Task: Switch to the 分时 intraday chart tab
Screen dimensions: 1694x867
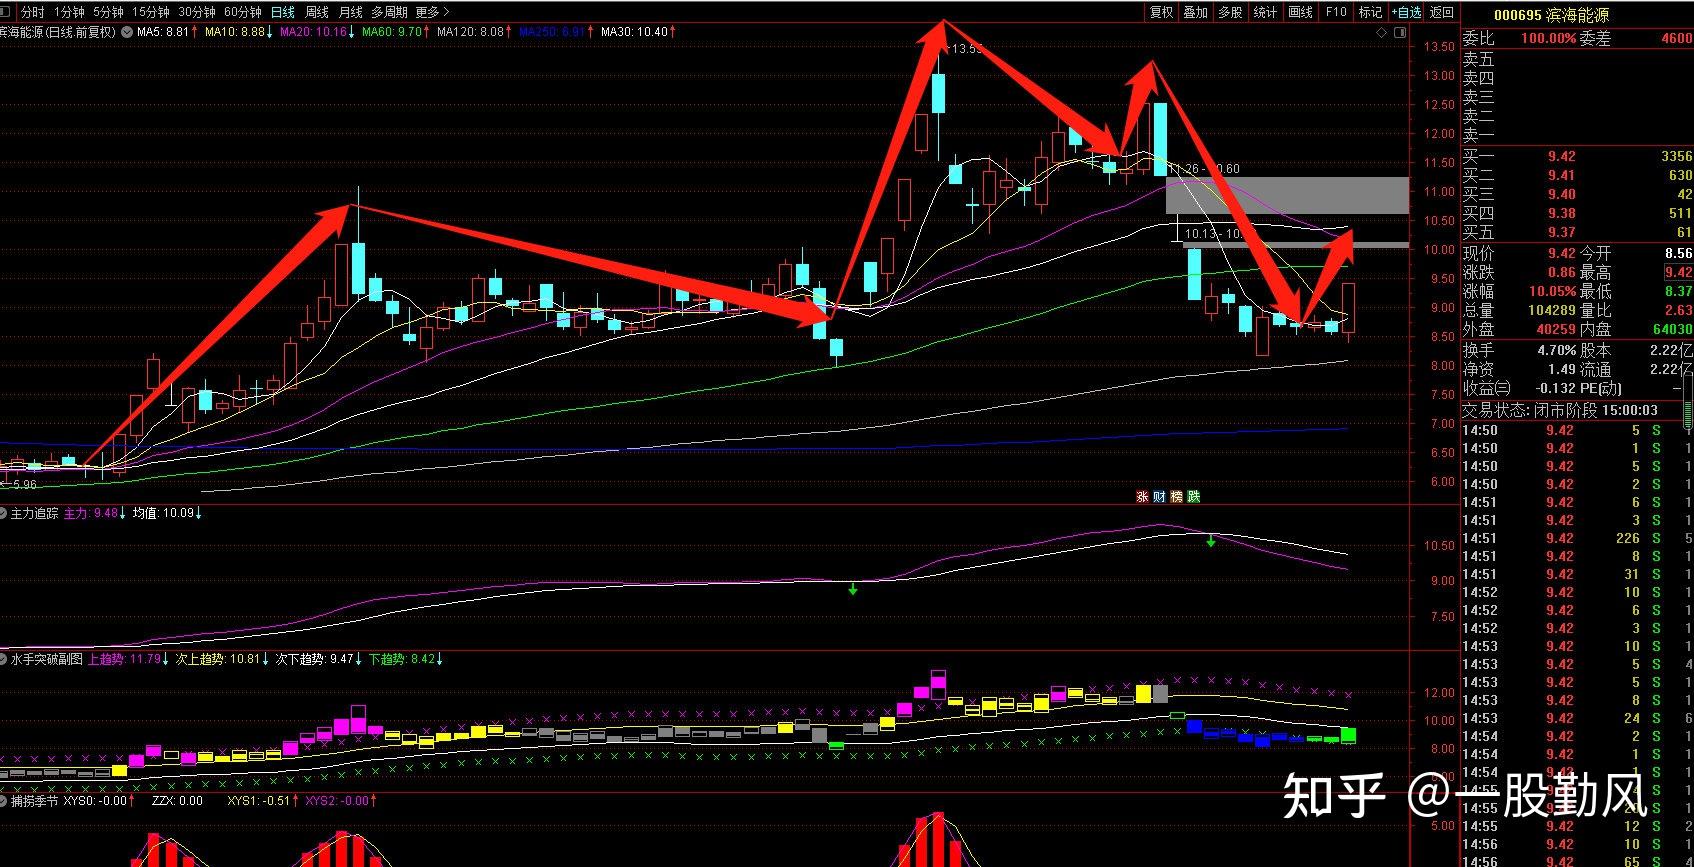Action: click(x=32, y=12)
